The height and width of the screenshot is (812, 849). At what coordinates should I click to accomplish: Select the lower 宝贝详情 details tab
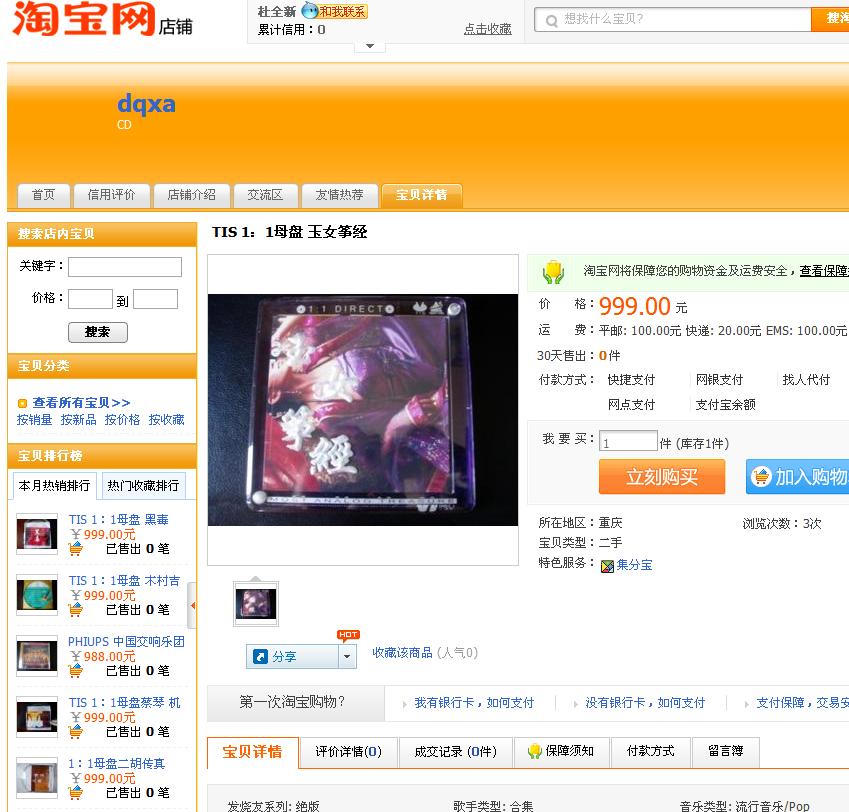tap(252, 752)
